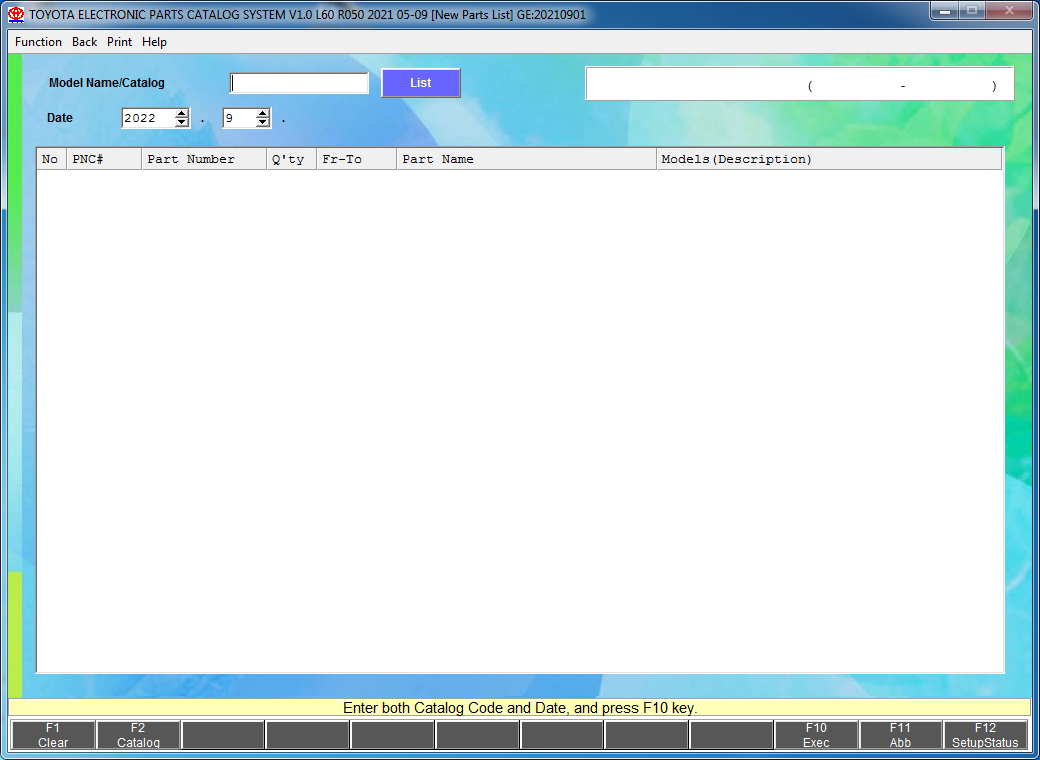The height and width of the screenshot is (760, 1040).
Task: Click the No column header
Action: point(51,159)
